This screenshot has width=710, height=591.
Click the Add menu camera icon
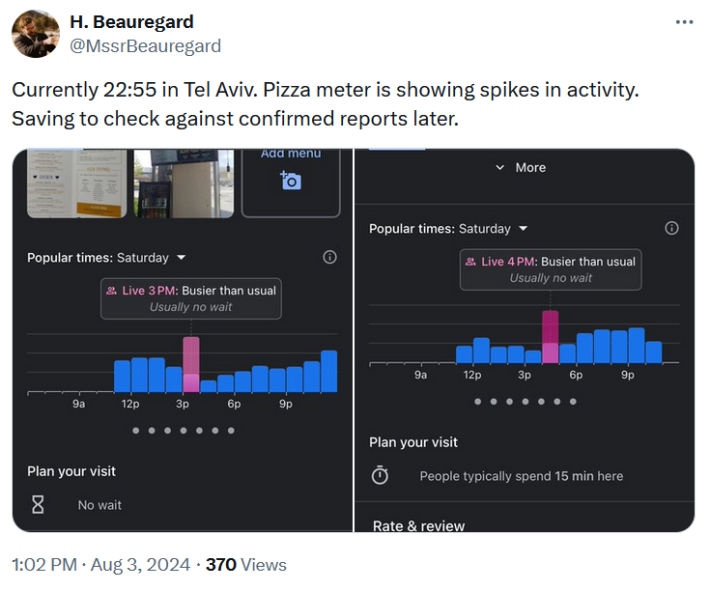click(x=291, y=180)
